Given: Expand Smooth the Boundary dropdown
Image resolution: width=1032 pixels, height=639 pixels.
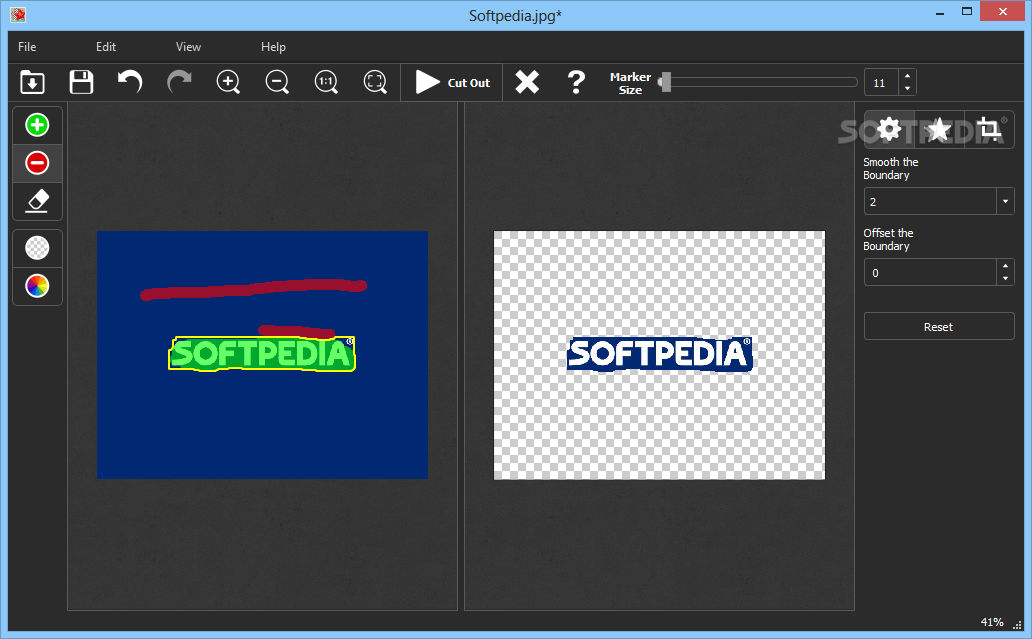Looking at the screenshot, I should pyautogui.click(x=1005, y=201).
